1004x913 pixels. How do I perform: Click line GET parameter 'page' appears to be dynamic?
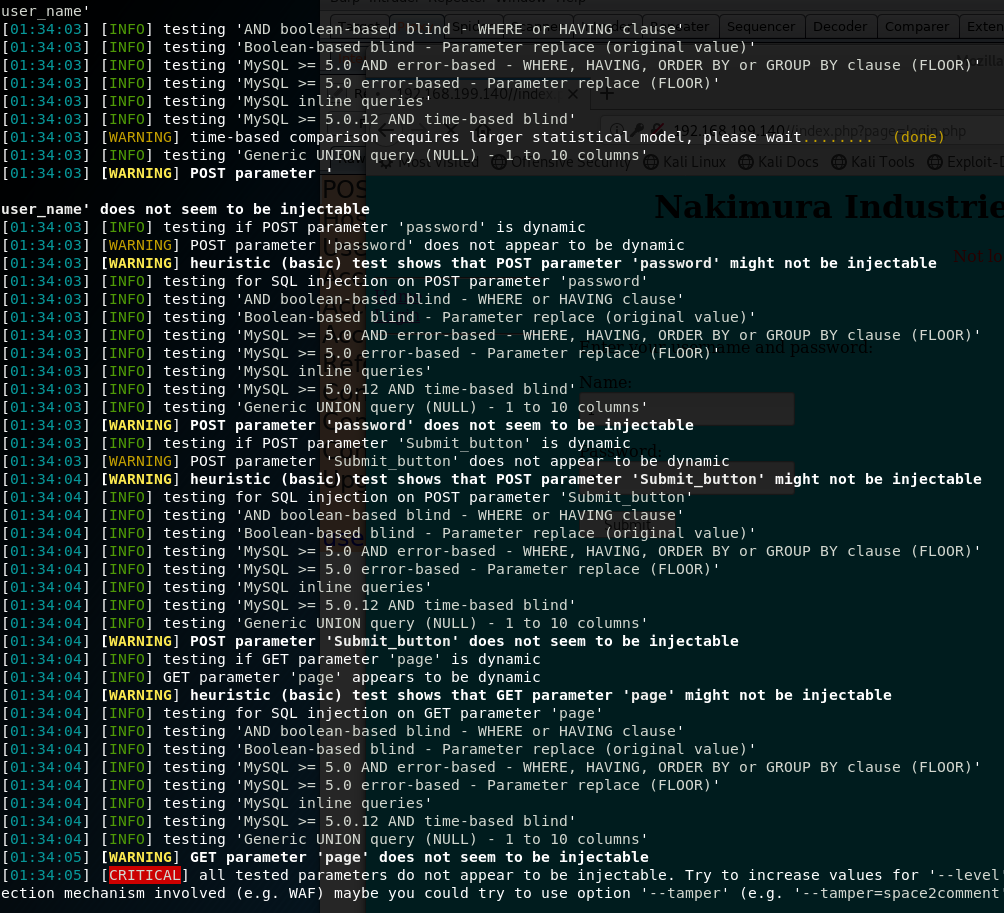click(x=271, y=677)
